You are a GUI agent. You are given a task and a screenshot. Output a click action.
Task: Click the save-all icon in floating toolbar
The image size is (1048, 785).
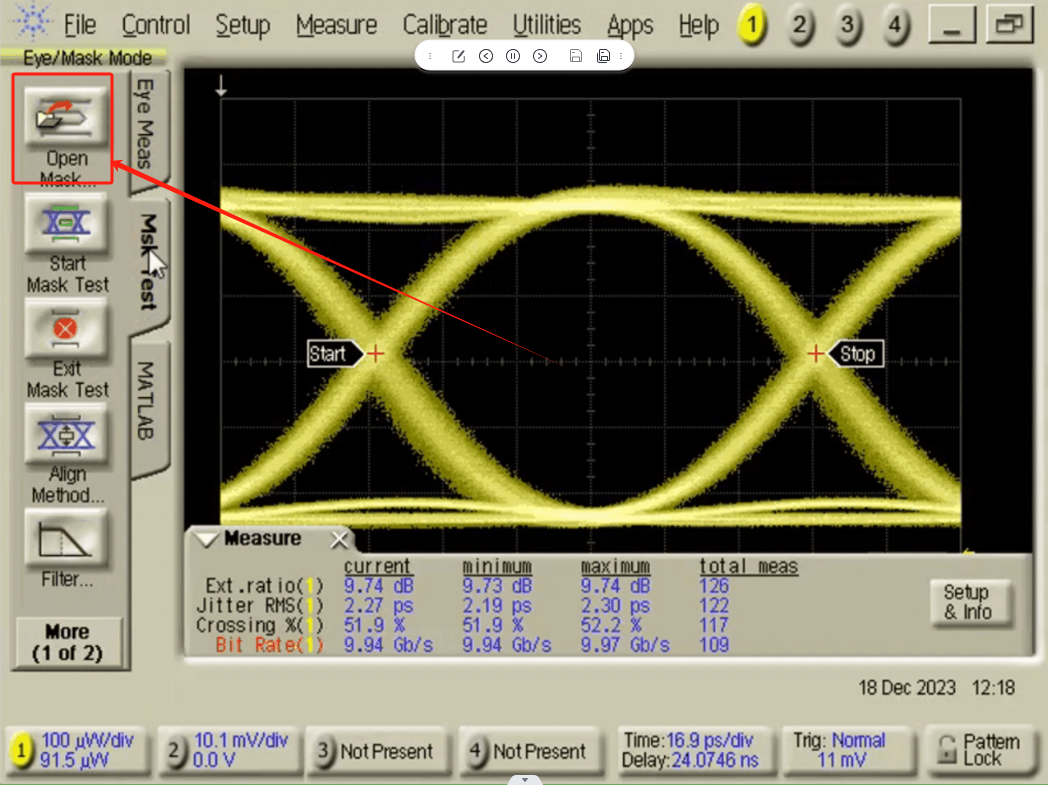(603, 56)
